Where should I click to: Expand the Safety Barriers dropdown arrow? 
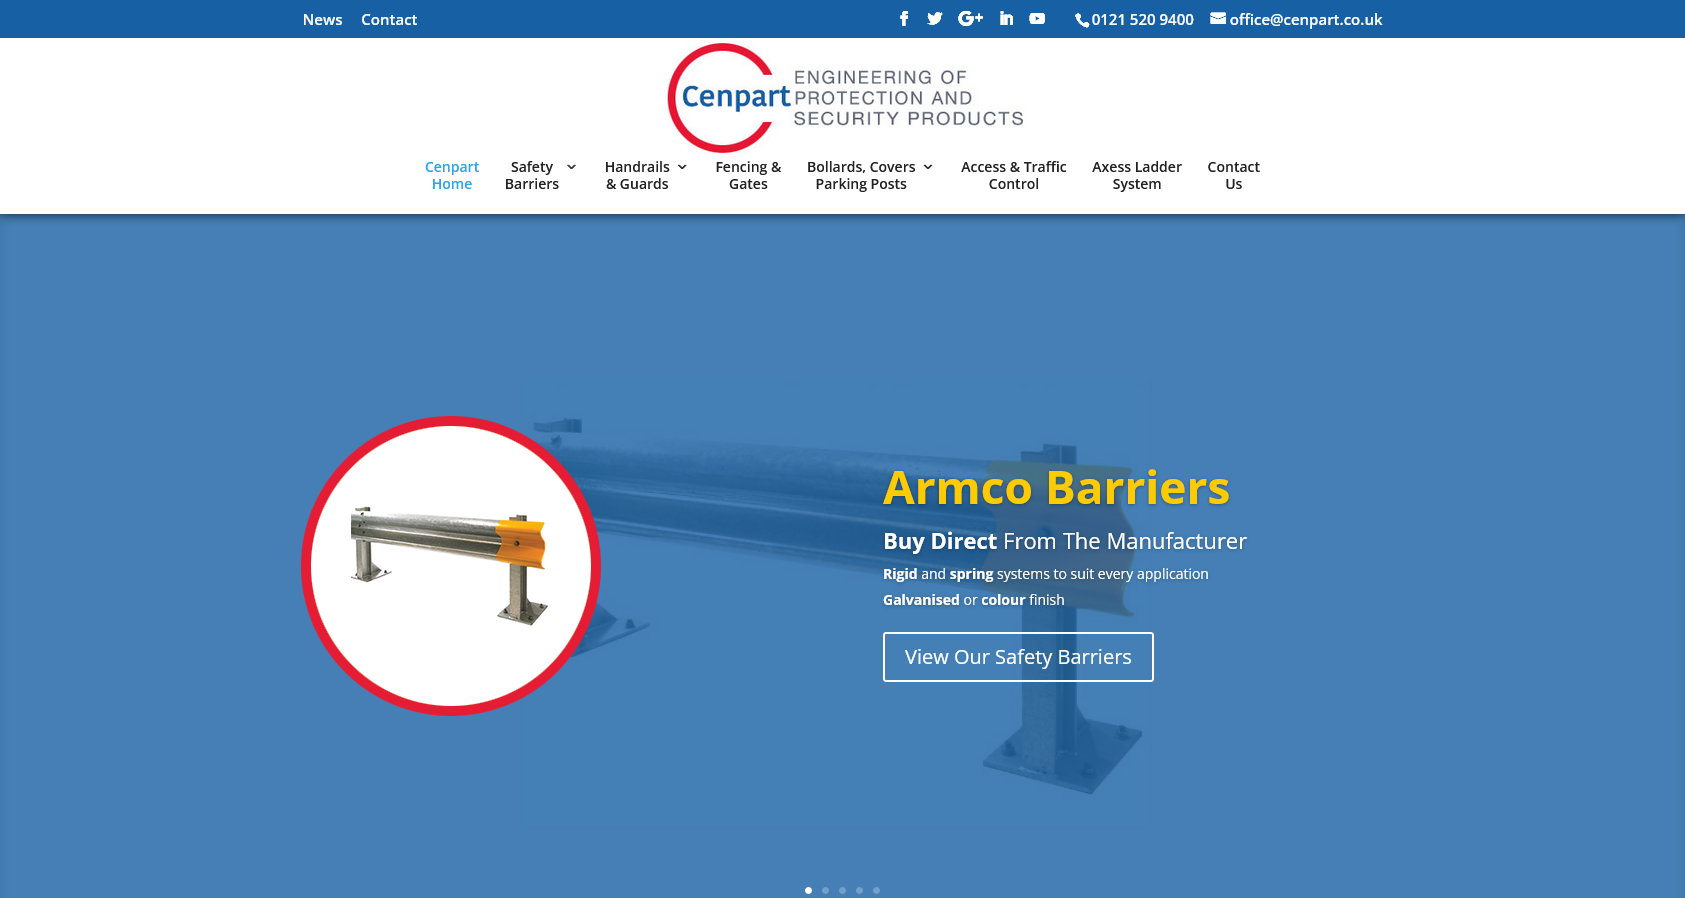click(x=571, y=167)
